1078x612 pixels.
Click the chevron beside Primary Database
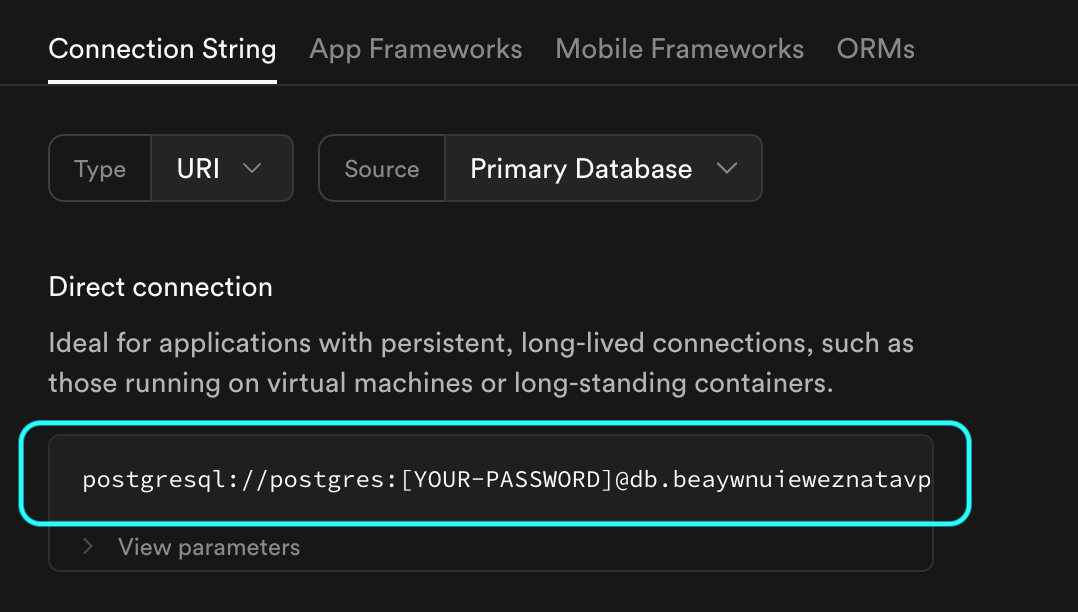pos(727,168)
